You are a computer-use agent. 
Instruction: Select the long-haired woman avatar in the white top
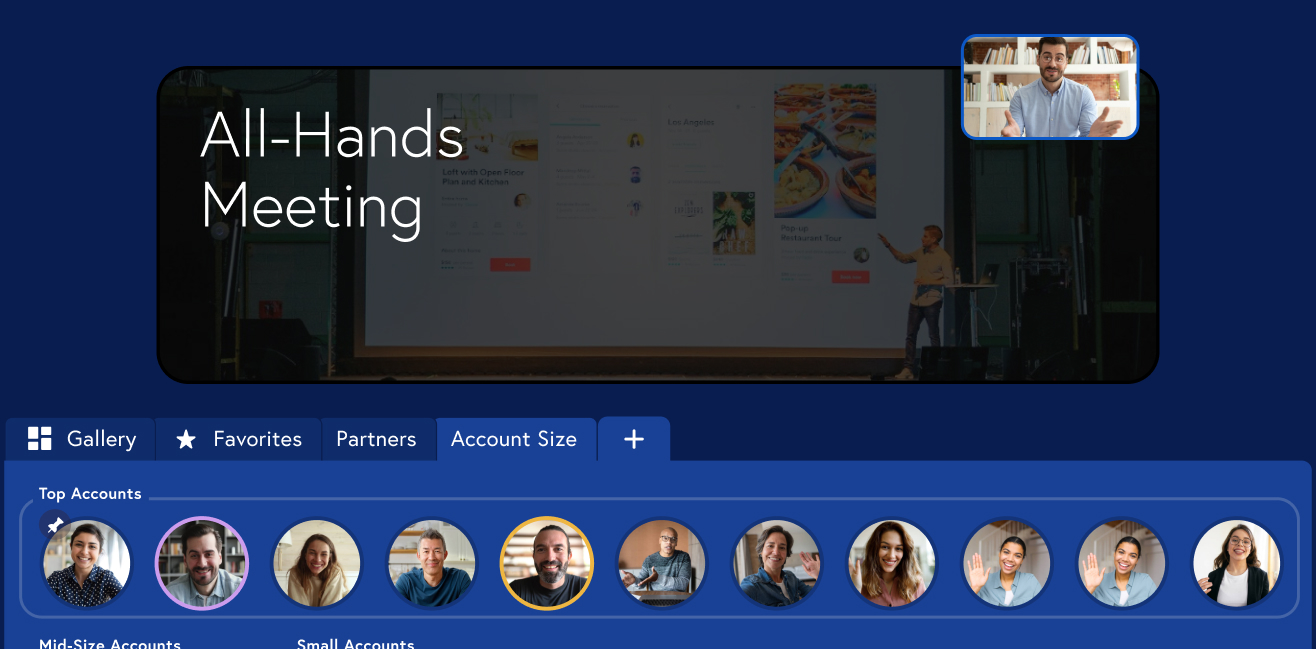pyautogui.click(x=317, y=563)
